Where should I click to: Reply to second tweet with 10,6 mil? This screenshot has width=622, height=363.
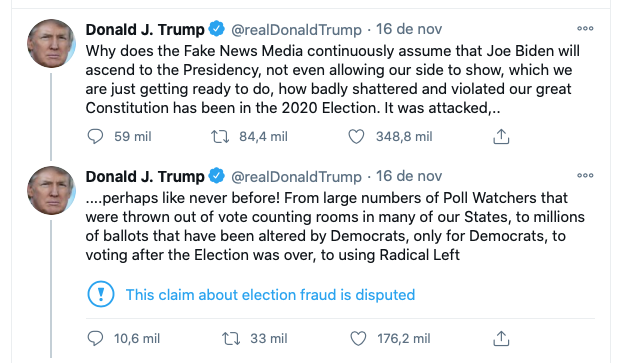pyautogui.click(x=95, y=338)
